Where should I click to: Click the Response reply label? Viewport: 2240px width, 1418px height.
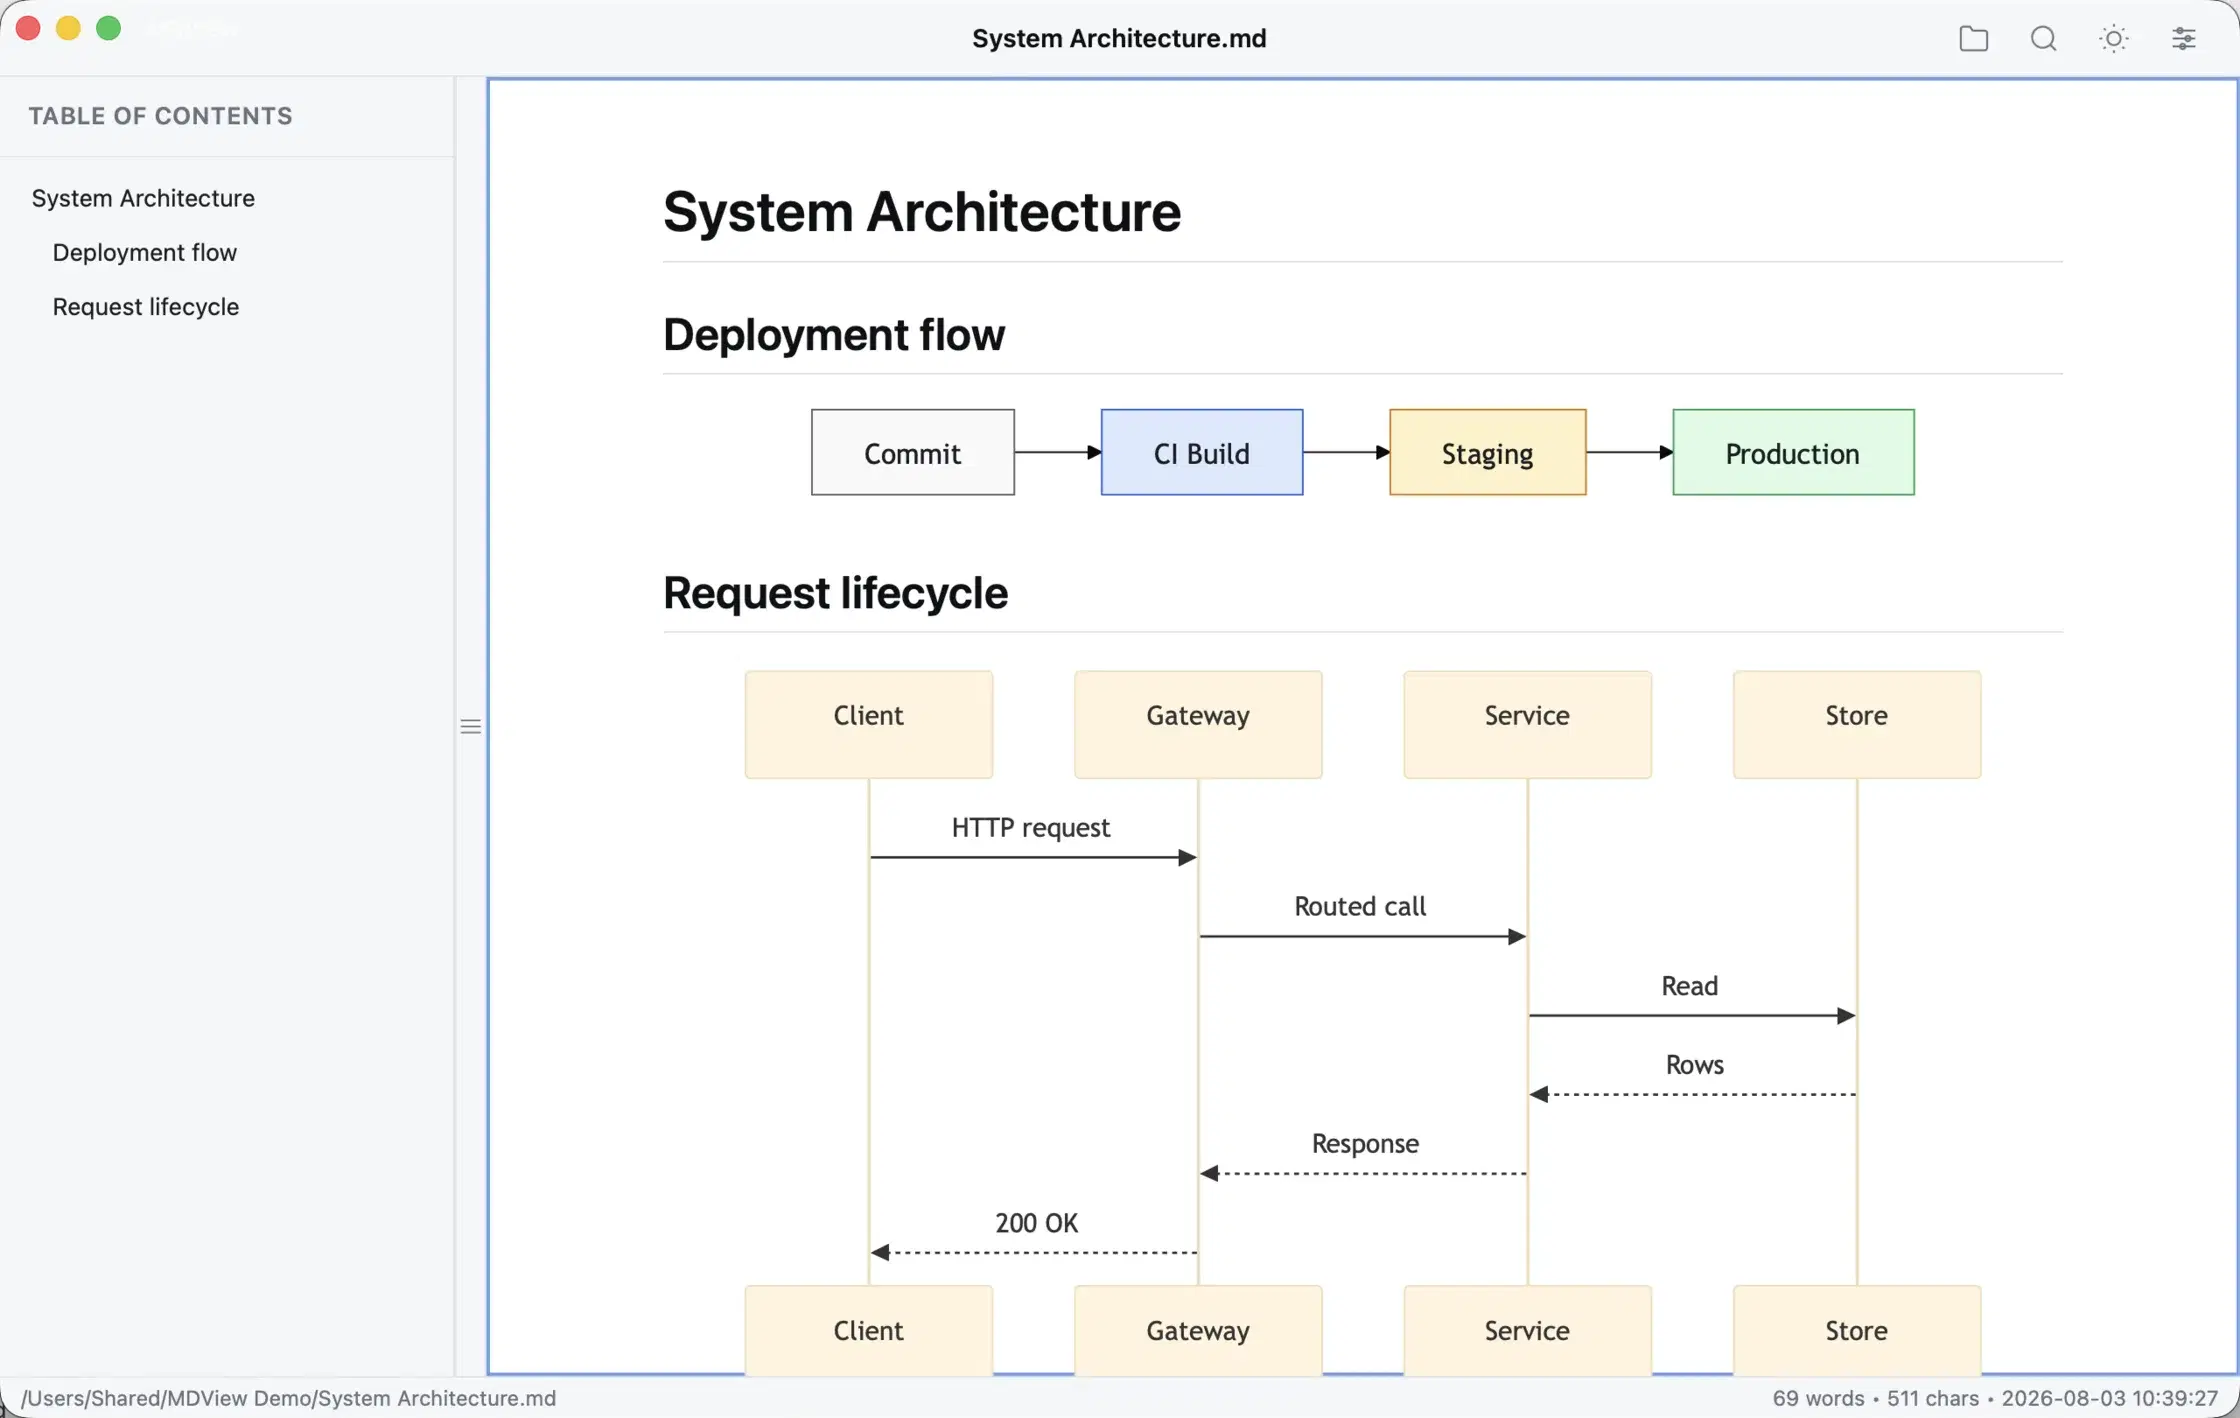click(x=1365, y=1144)
